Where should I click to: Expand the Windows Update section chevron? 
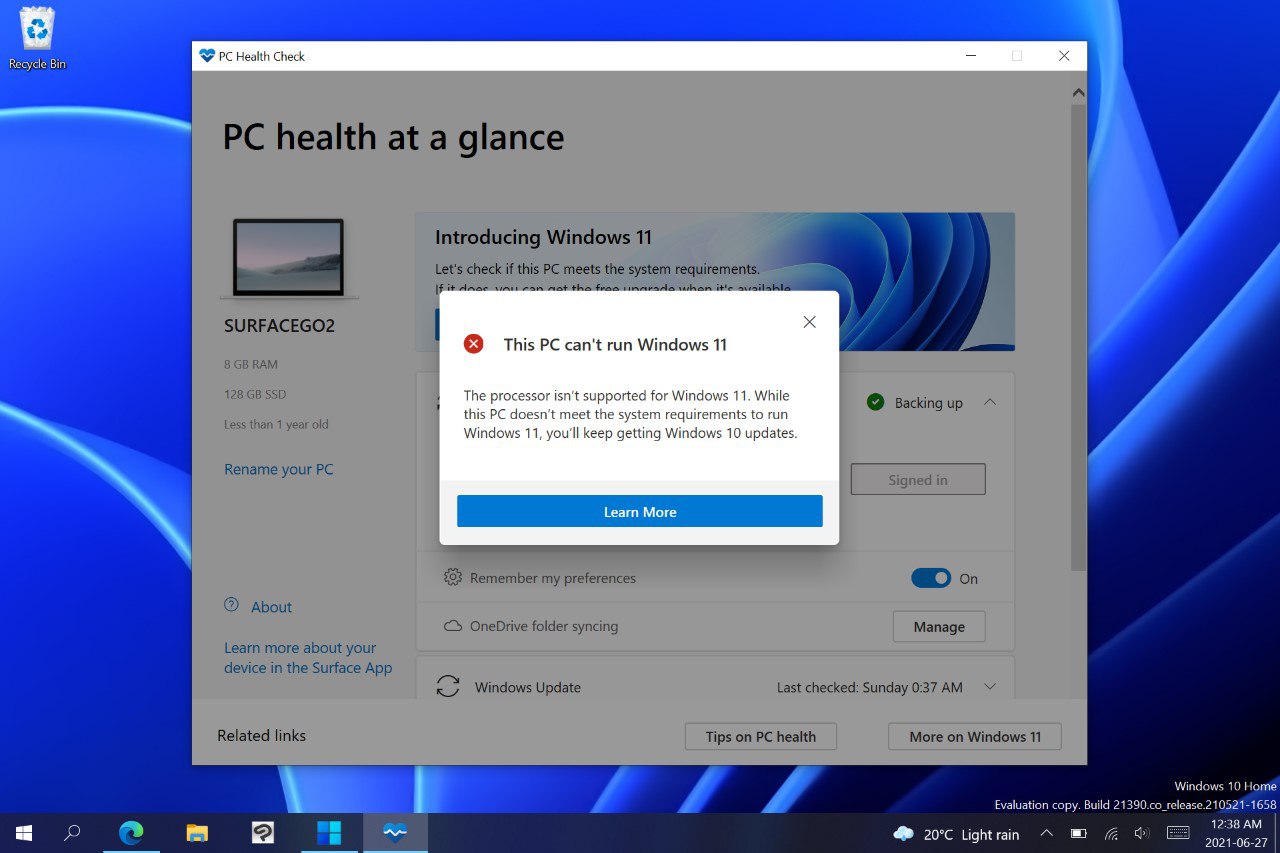tap(990, 687)
